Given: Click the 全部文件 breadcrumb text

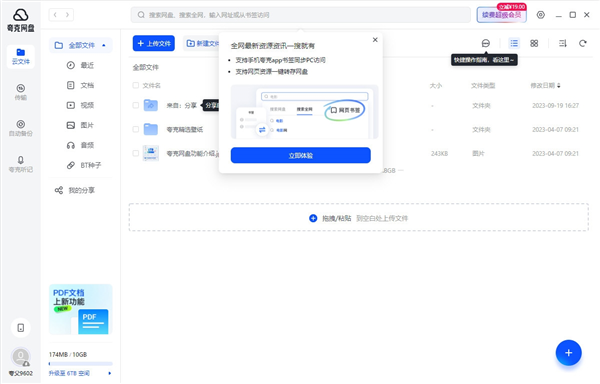Looking at the screenshot, I should click(x=145, y=67).
